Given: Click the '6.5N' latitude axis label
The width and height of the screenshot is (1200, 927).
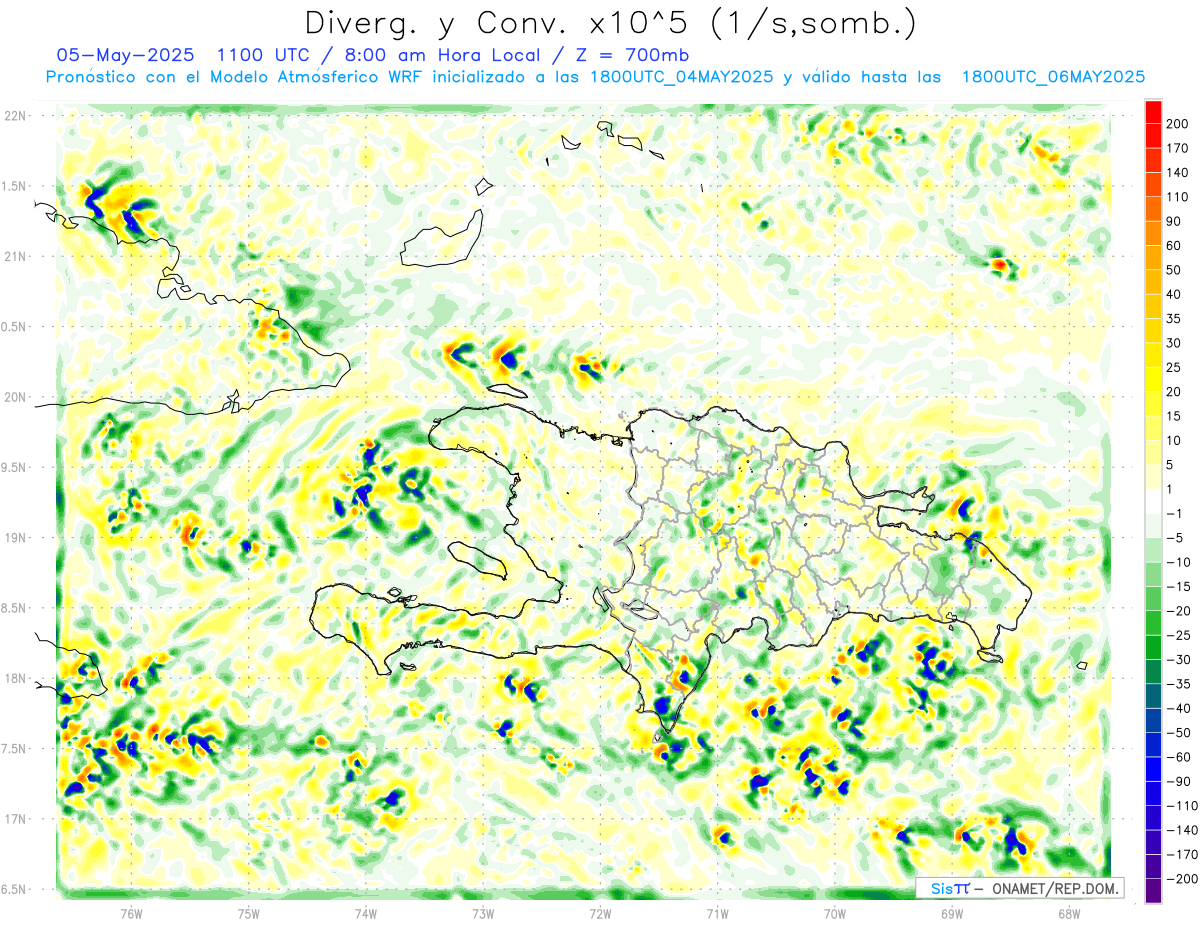Looking at the screenshot, I should pyautogui.click(x=14, y=890).
